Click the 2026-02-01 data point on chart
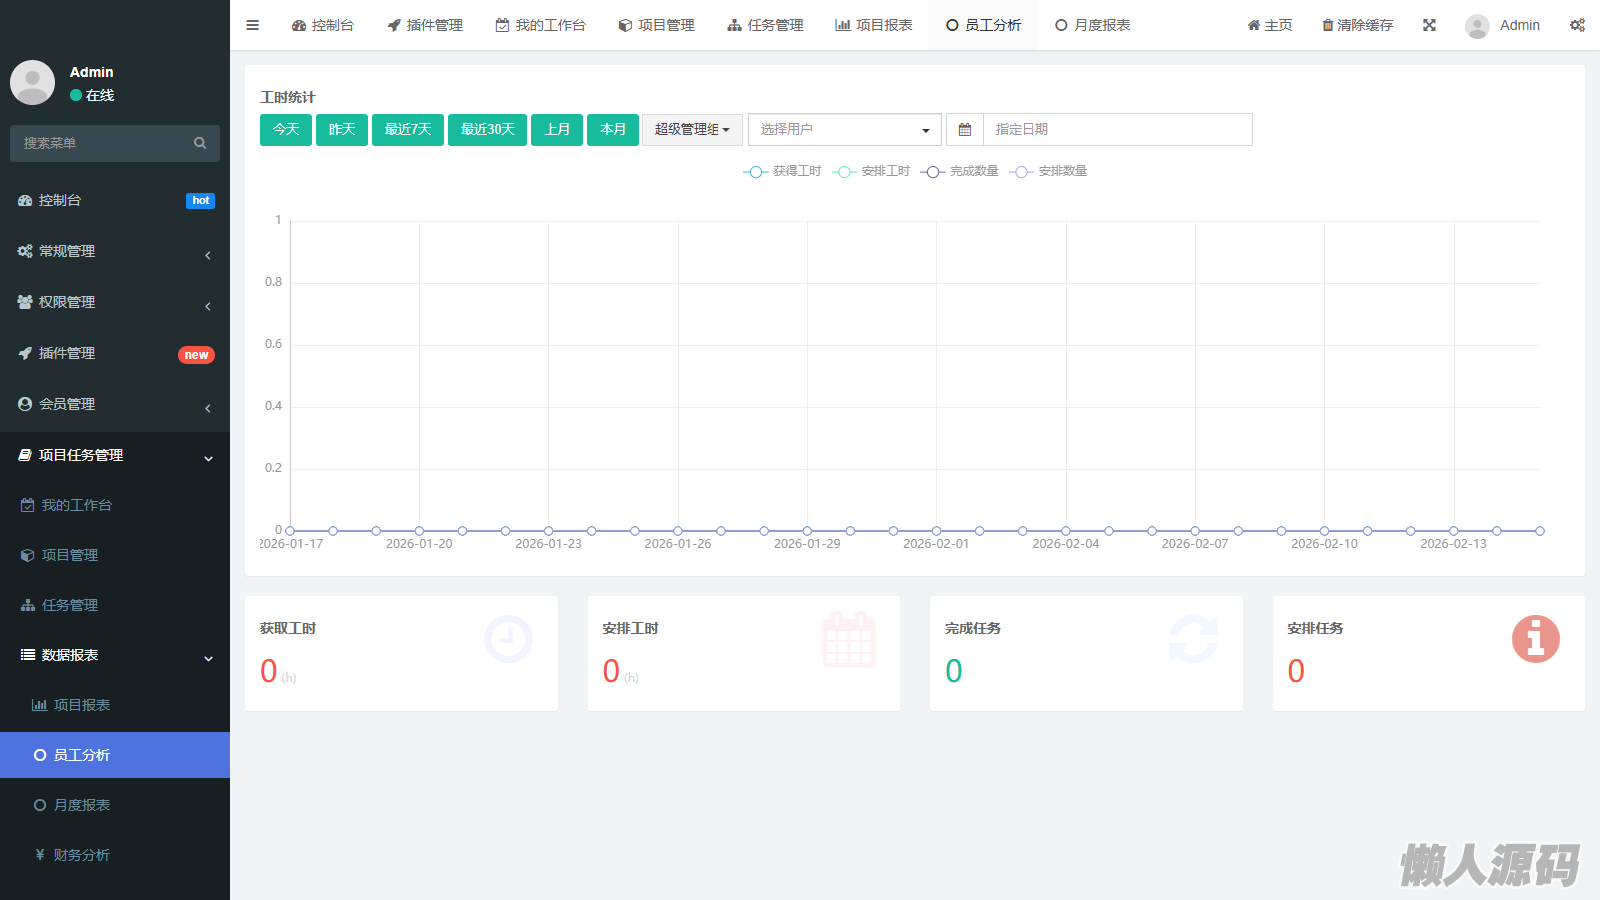 [x=936, y=531]
